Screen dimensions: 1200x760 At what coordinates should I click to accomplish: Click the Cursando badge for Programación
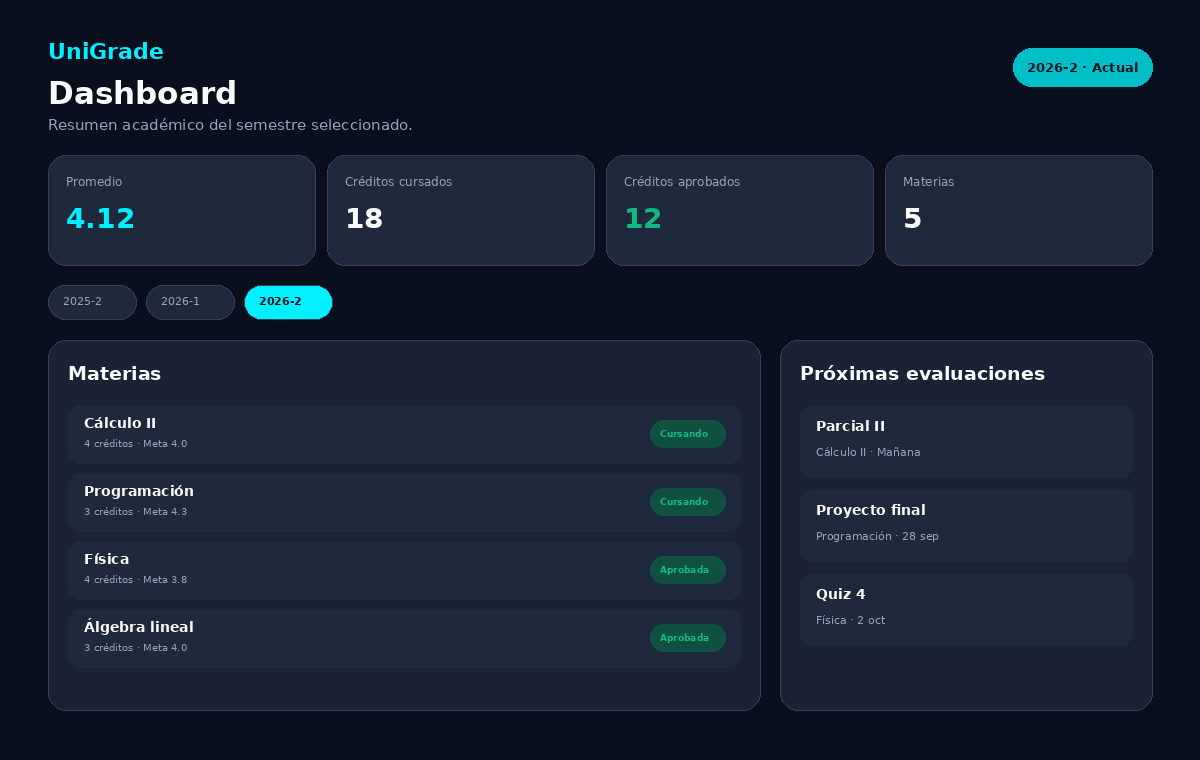point(688,502)
